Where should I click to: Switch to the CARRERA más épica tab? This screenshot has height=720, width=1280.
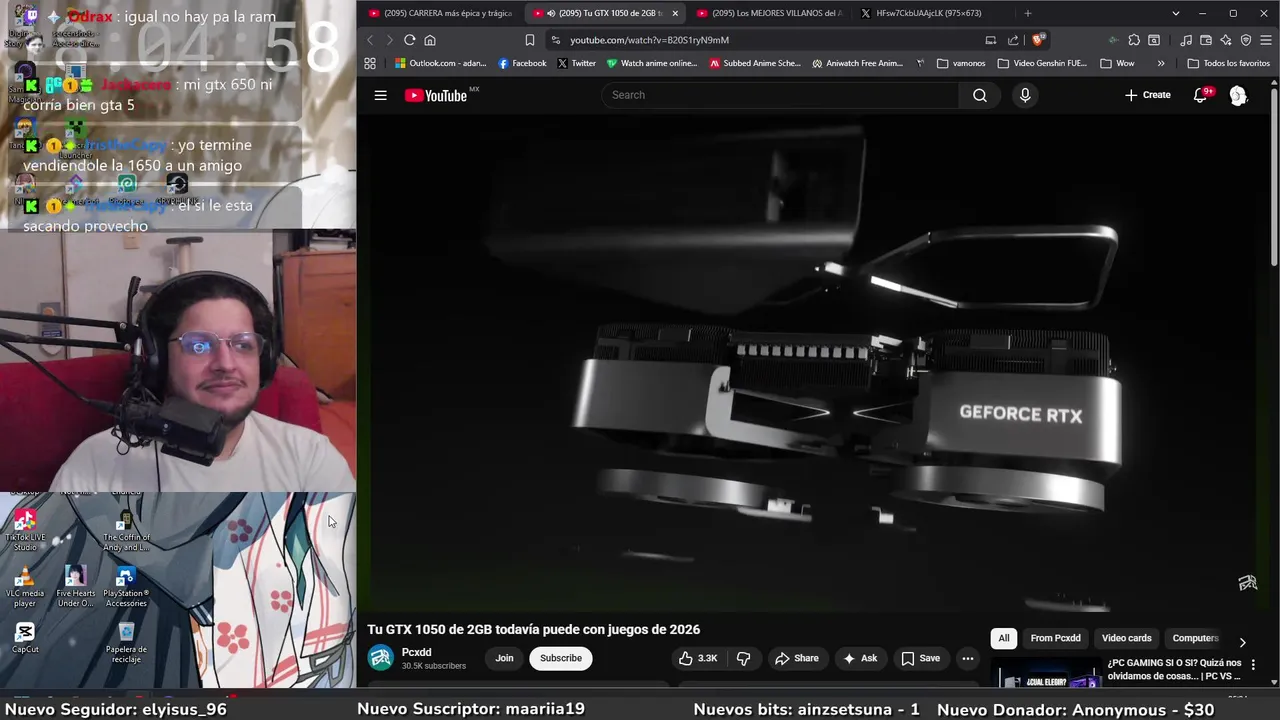pyautogui.click(x=440, y=13)
